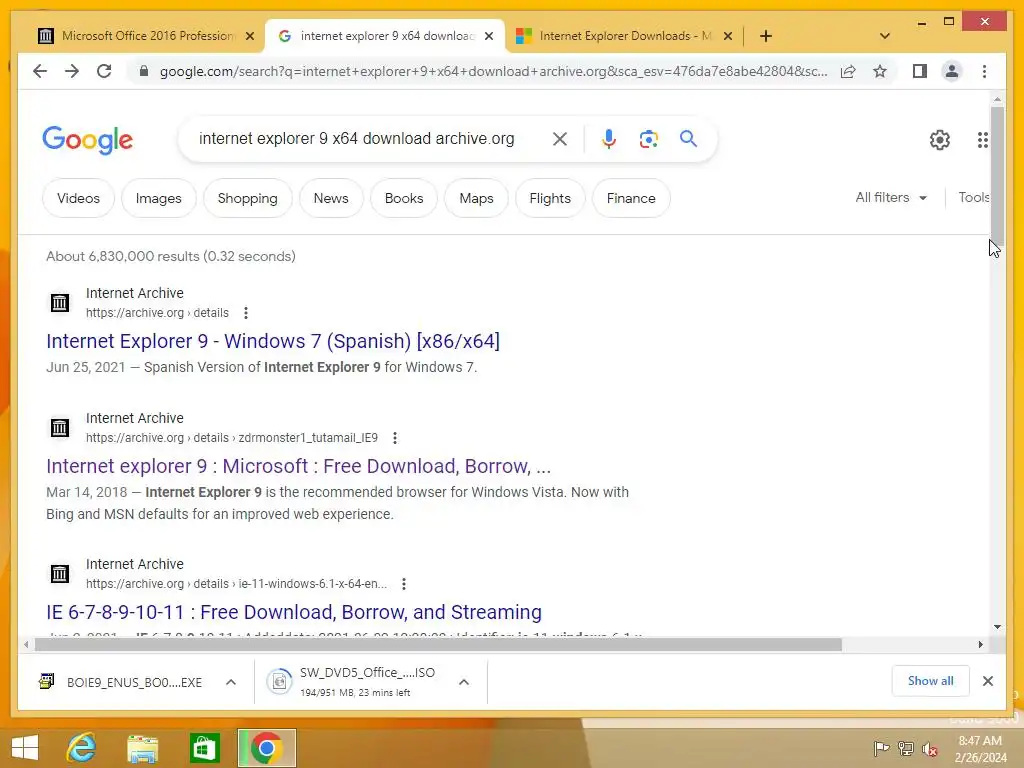Click the address bar URL
Viewport: 1024px width, 768px height.
click(493, 71)
